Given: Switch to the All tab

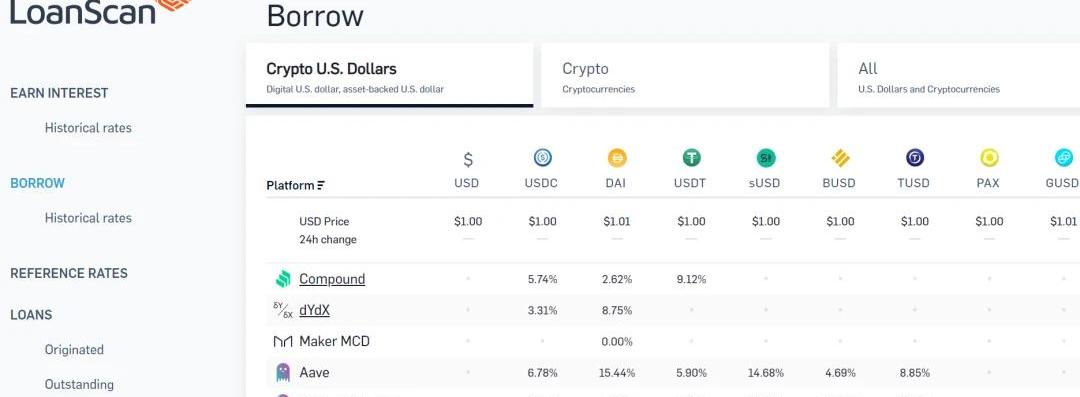Looking at the screenshot, I should tap(959, 76).
